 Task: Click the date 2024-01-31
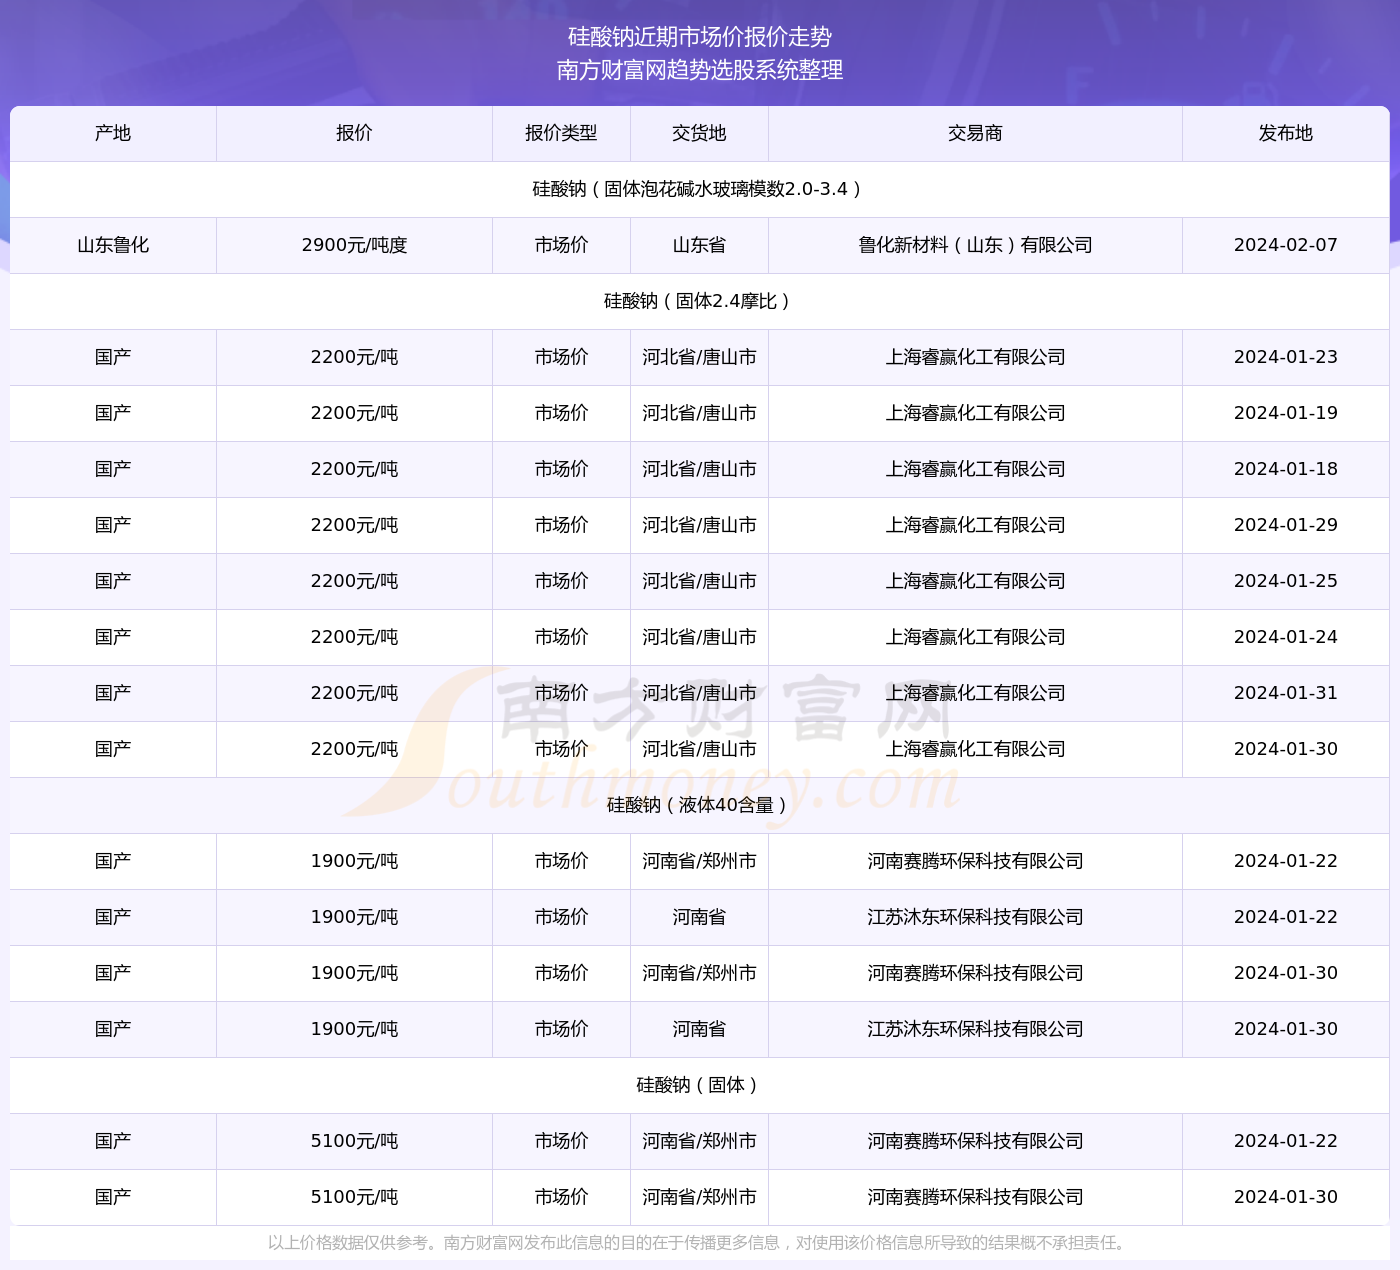(1286, 693)
